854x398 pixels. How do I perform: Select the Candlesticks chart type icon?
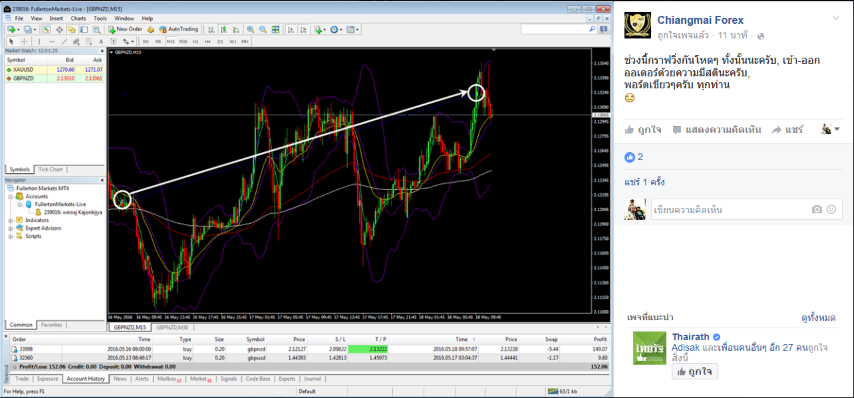pos(224,29)
